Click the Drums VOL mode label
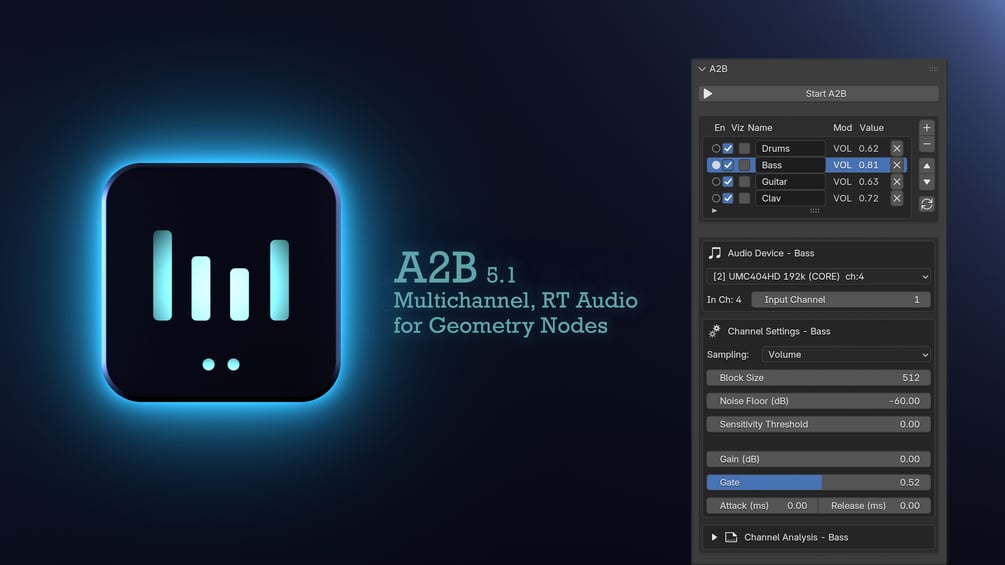Viewport: 1005px width, 565px height. (x=842, y=148)
